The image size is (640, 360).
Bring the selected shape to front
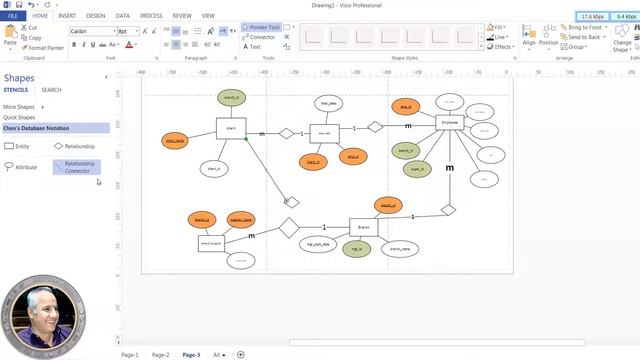coord(584,27)
